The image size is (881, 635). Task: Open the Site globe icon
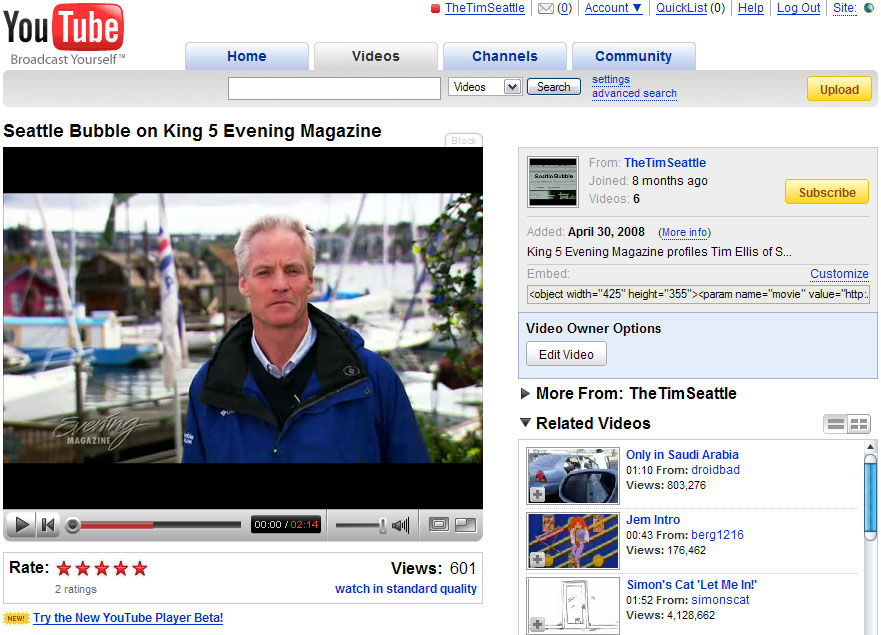[x=869, y=8]
